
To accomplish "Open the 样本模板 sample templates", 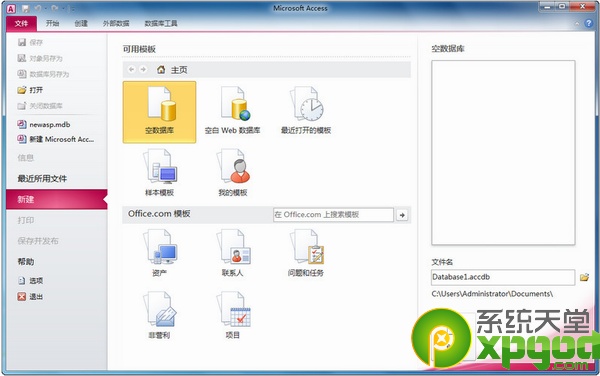I will pyautogui.click(x=159, y=173).
